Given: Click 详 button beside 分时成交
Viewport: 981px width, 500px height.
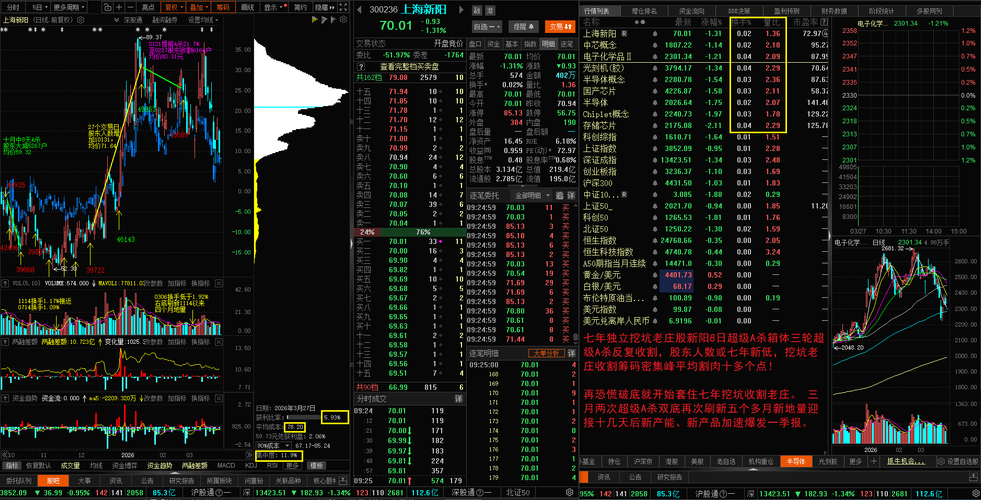Looking at the screenshot, I should pos(459,398).
